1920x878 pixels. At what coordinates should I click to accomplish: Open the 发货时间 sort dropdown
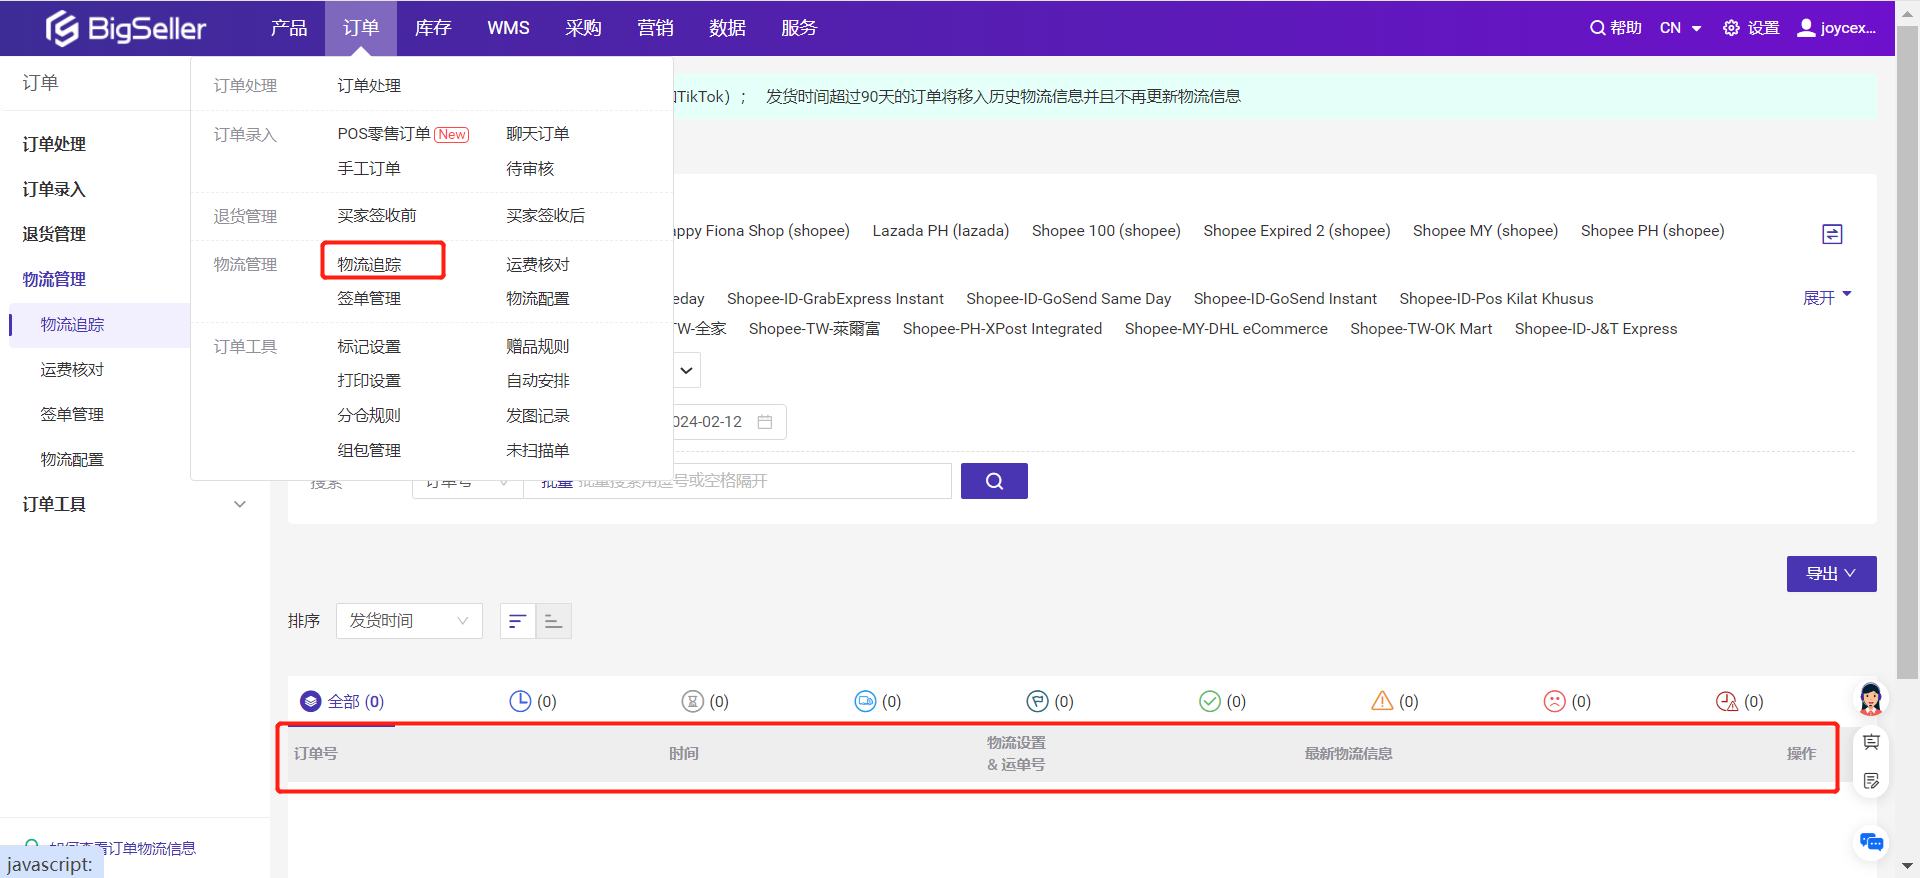pos(409,621)
